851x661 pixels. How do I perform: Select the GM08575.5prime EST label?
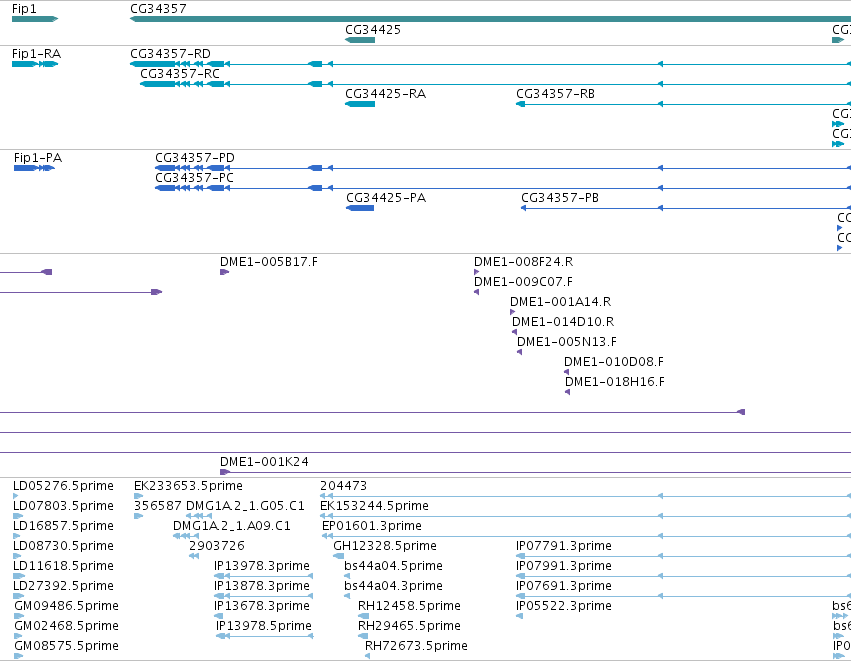(66, 646)
